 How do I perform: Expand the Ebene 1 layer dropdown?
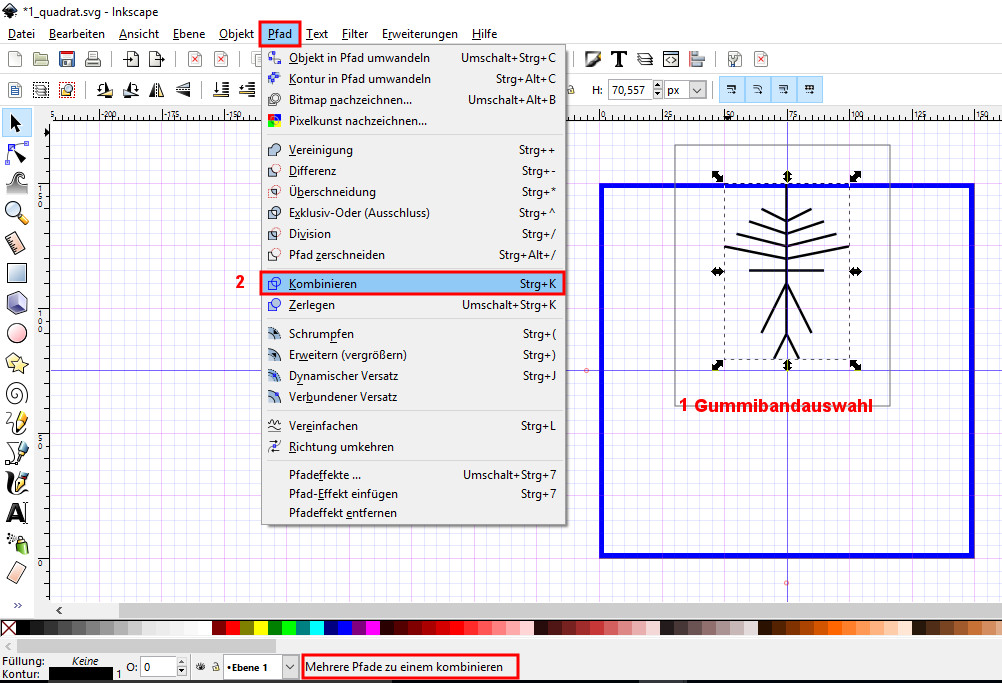pyautogui.click(x=290, y=666)
